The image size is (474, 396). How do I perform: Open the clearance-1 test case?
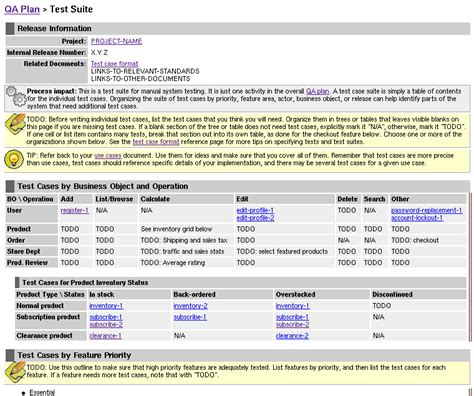coord(106,336)
